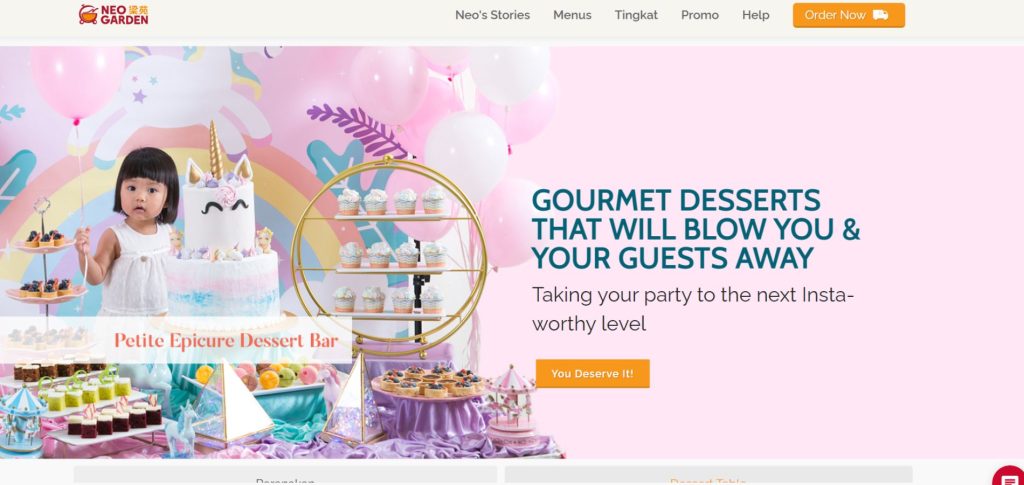The image size is (1024, 485).
Task: Open the Menus navigation item
Action: (572, 15)
